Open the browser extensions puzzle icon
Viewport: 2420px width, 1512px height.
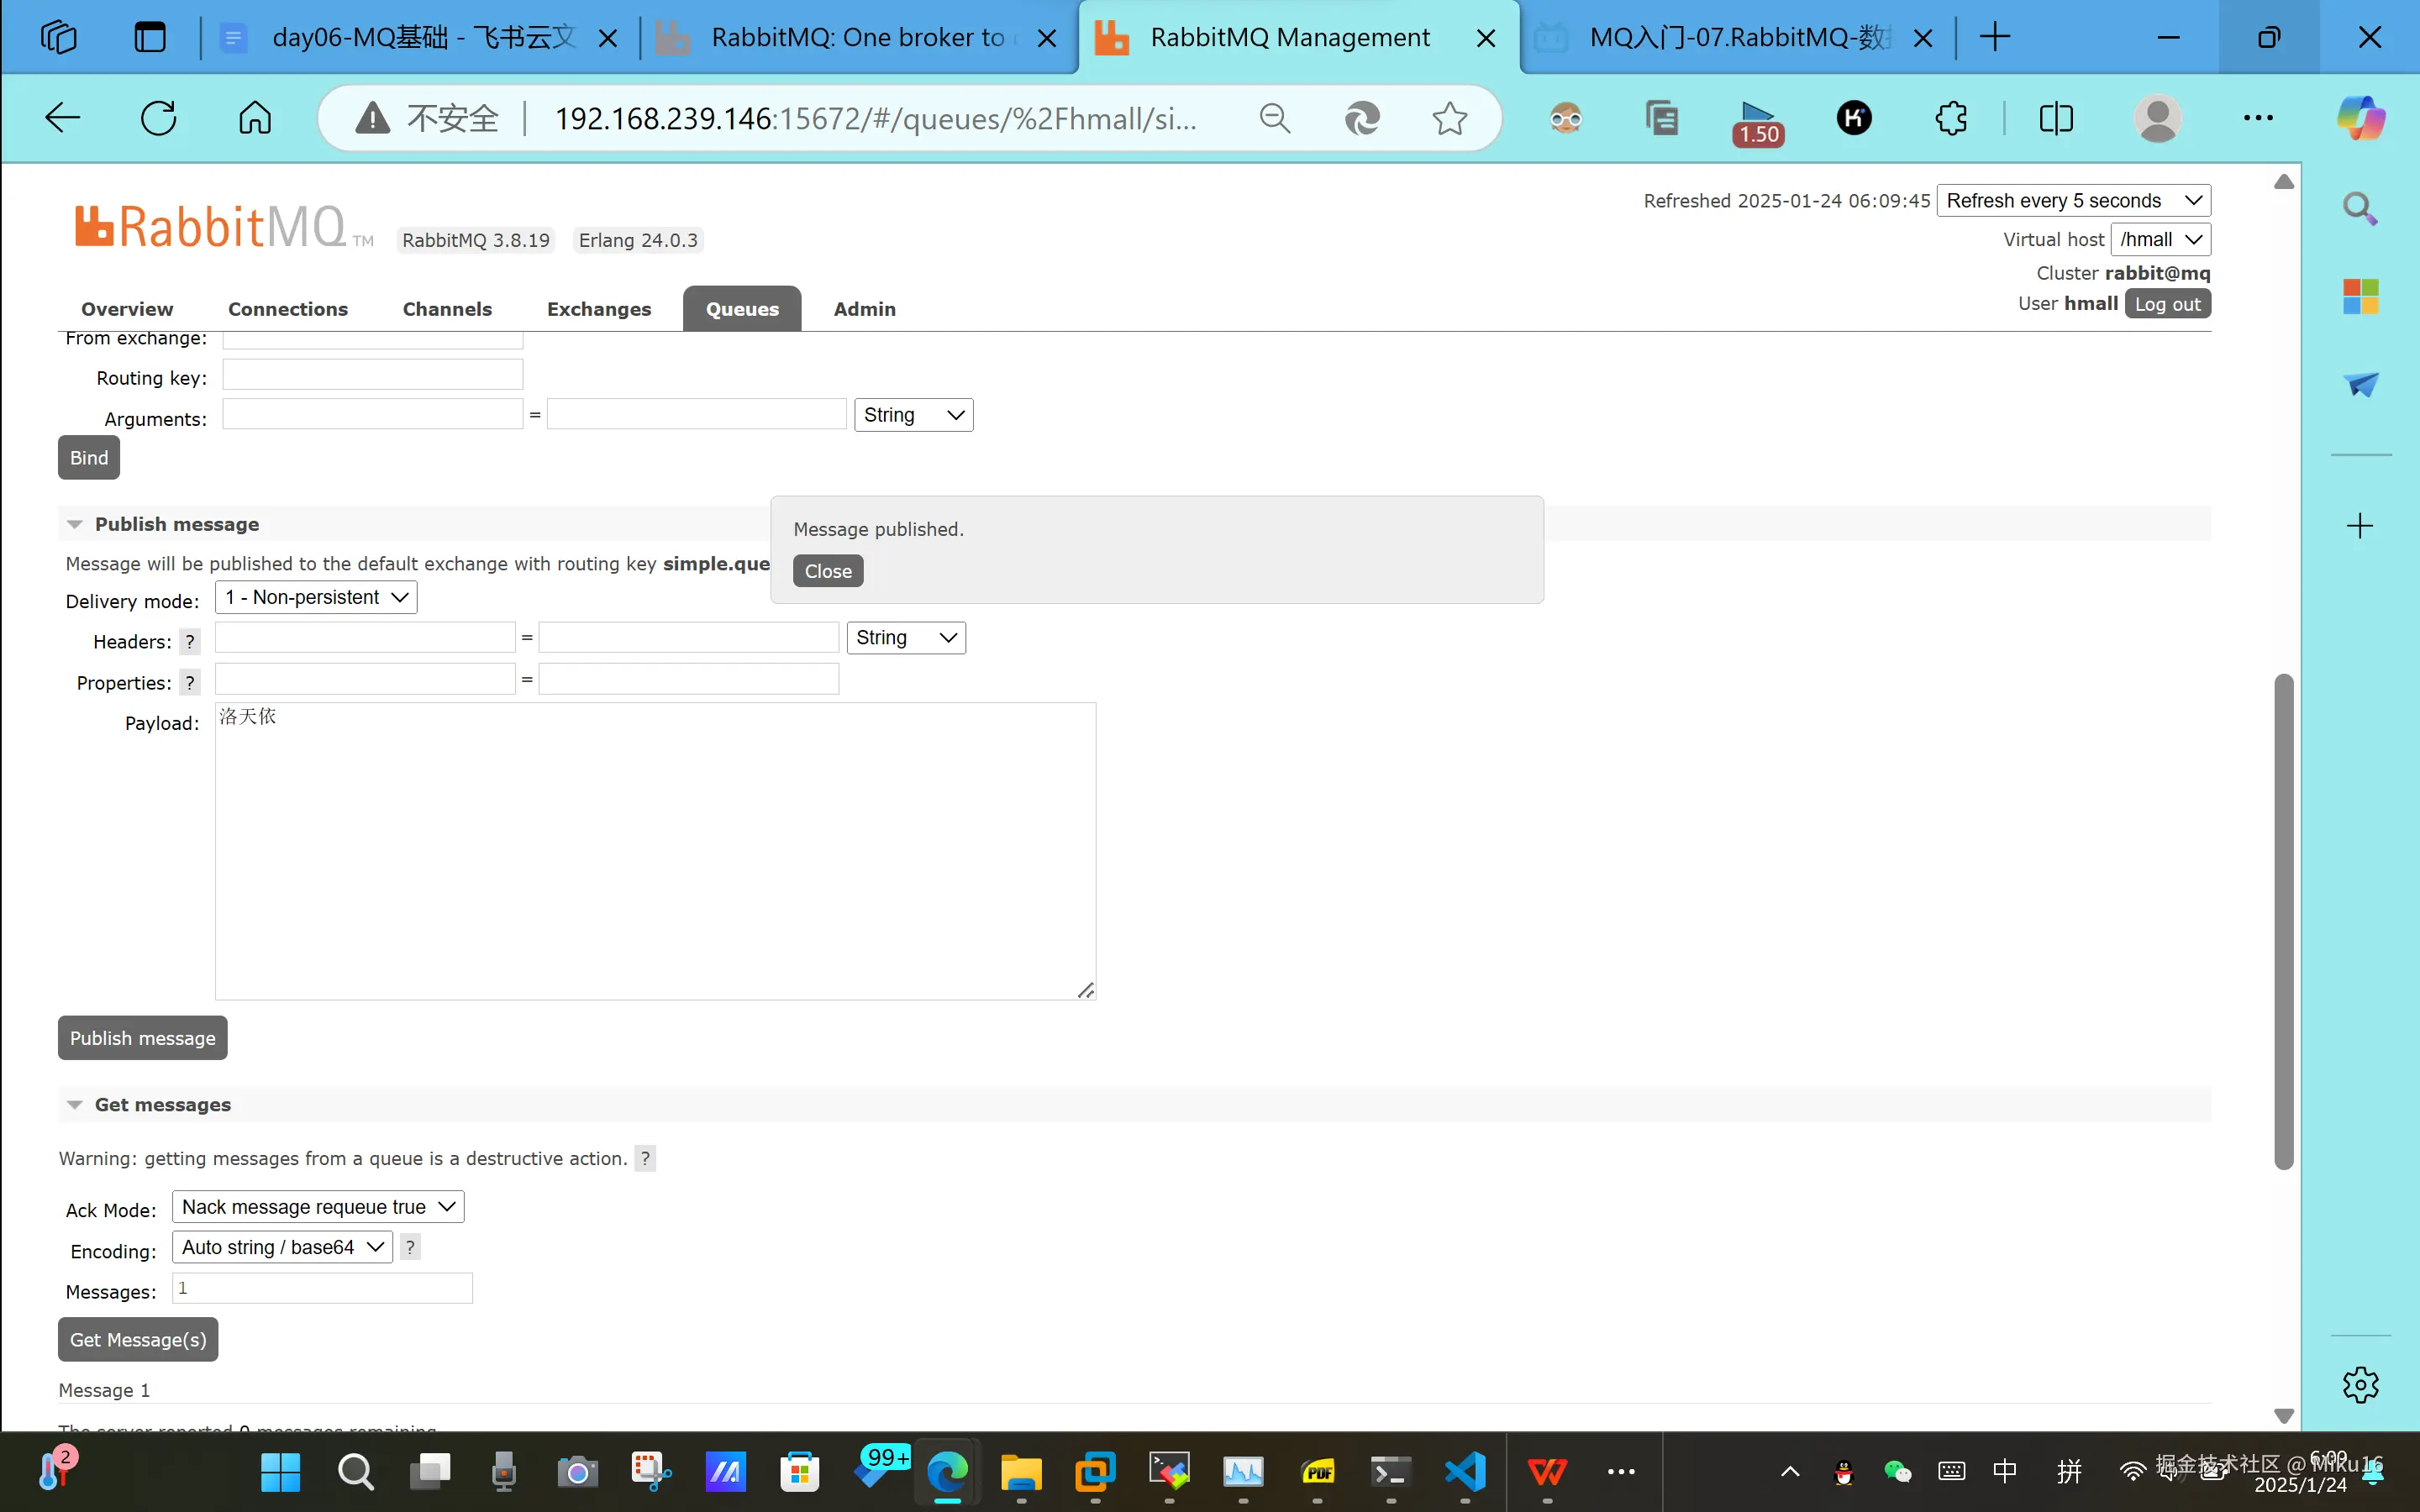(1950, 119)
